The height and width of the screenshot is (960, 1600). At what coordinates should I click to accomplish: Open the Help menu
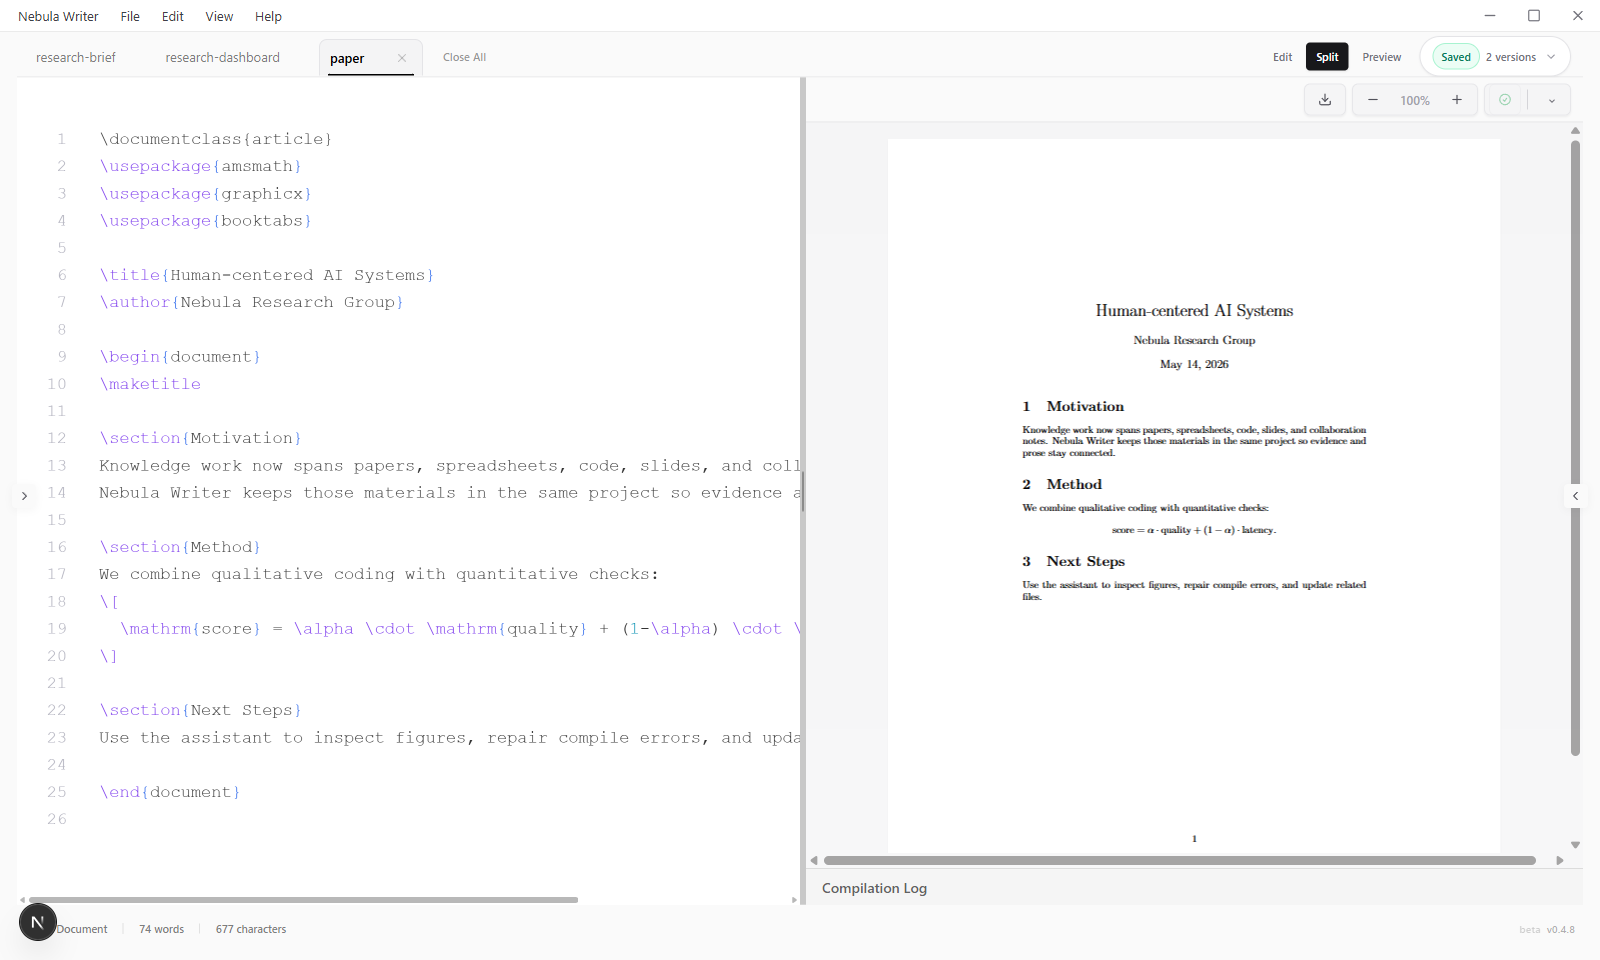tap(268, 16)
